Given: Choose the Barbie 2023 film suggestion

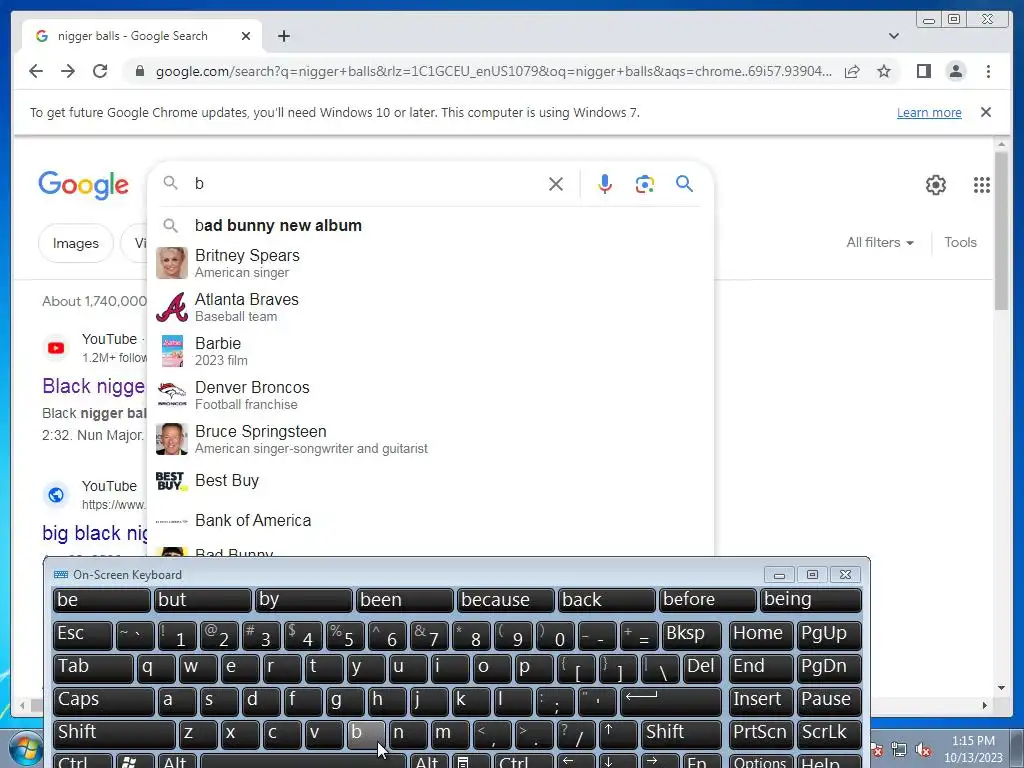Looking at the screenshot, I should pos(431,351).
